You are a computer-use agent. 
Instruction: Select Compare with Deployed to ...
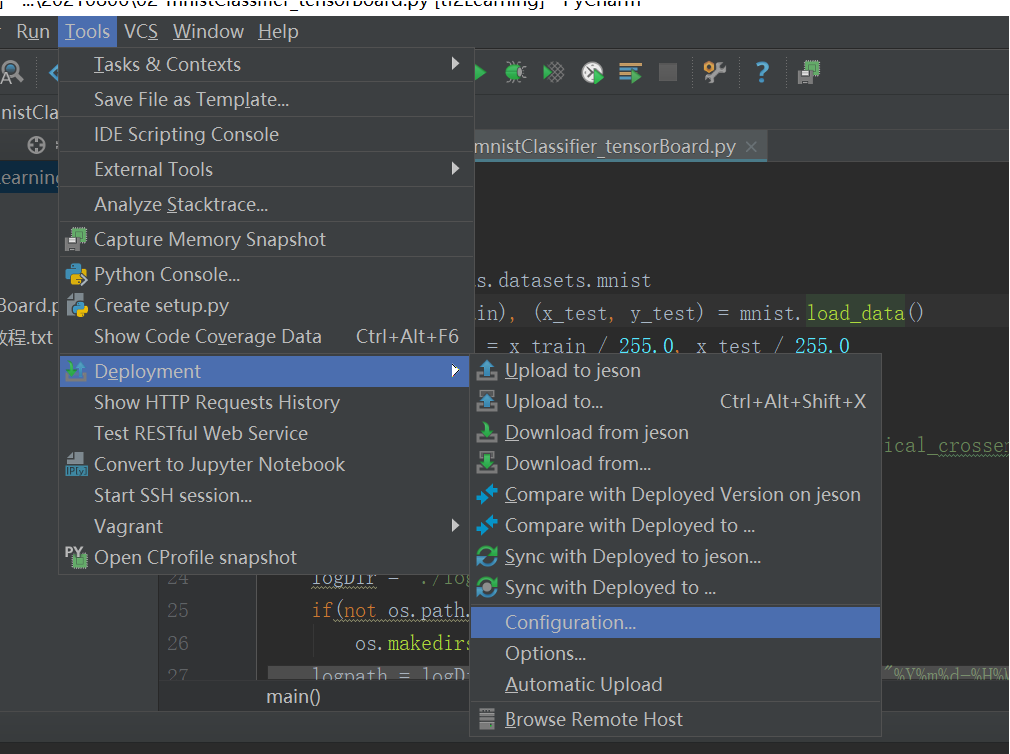[676, 525]
